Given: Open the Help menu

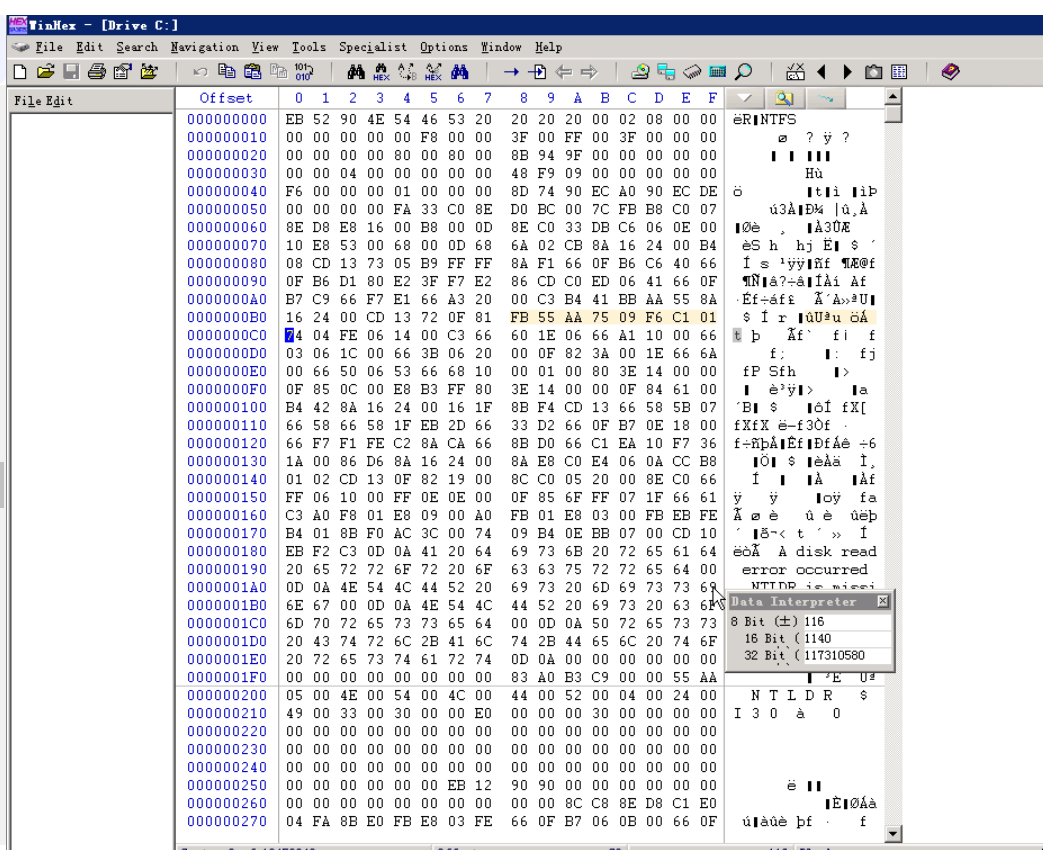Looking at the screenshot, I should click(x=549, y=47).
